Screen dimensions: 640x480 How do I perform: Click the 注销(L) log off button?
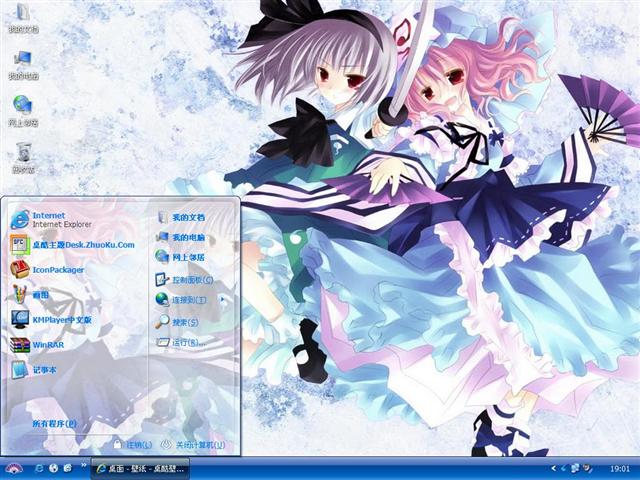133,445
